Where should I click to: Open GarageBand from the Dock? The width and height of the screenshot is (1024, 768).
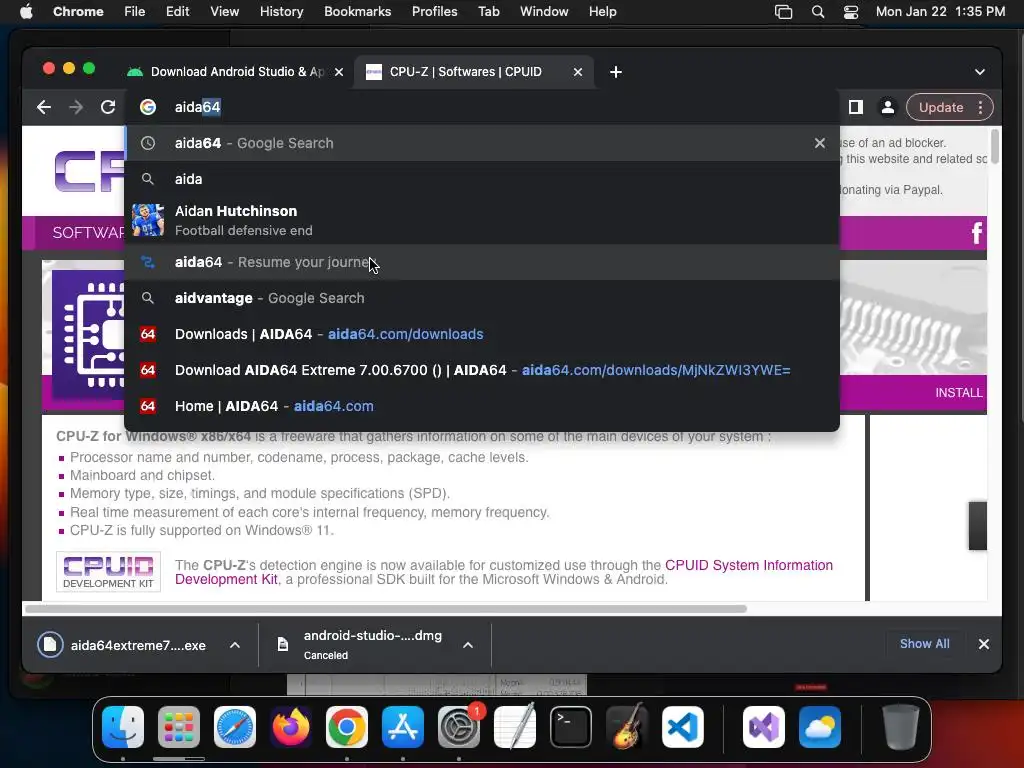click(627, 727)
